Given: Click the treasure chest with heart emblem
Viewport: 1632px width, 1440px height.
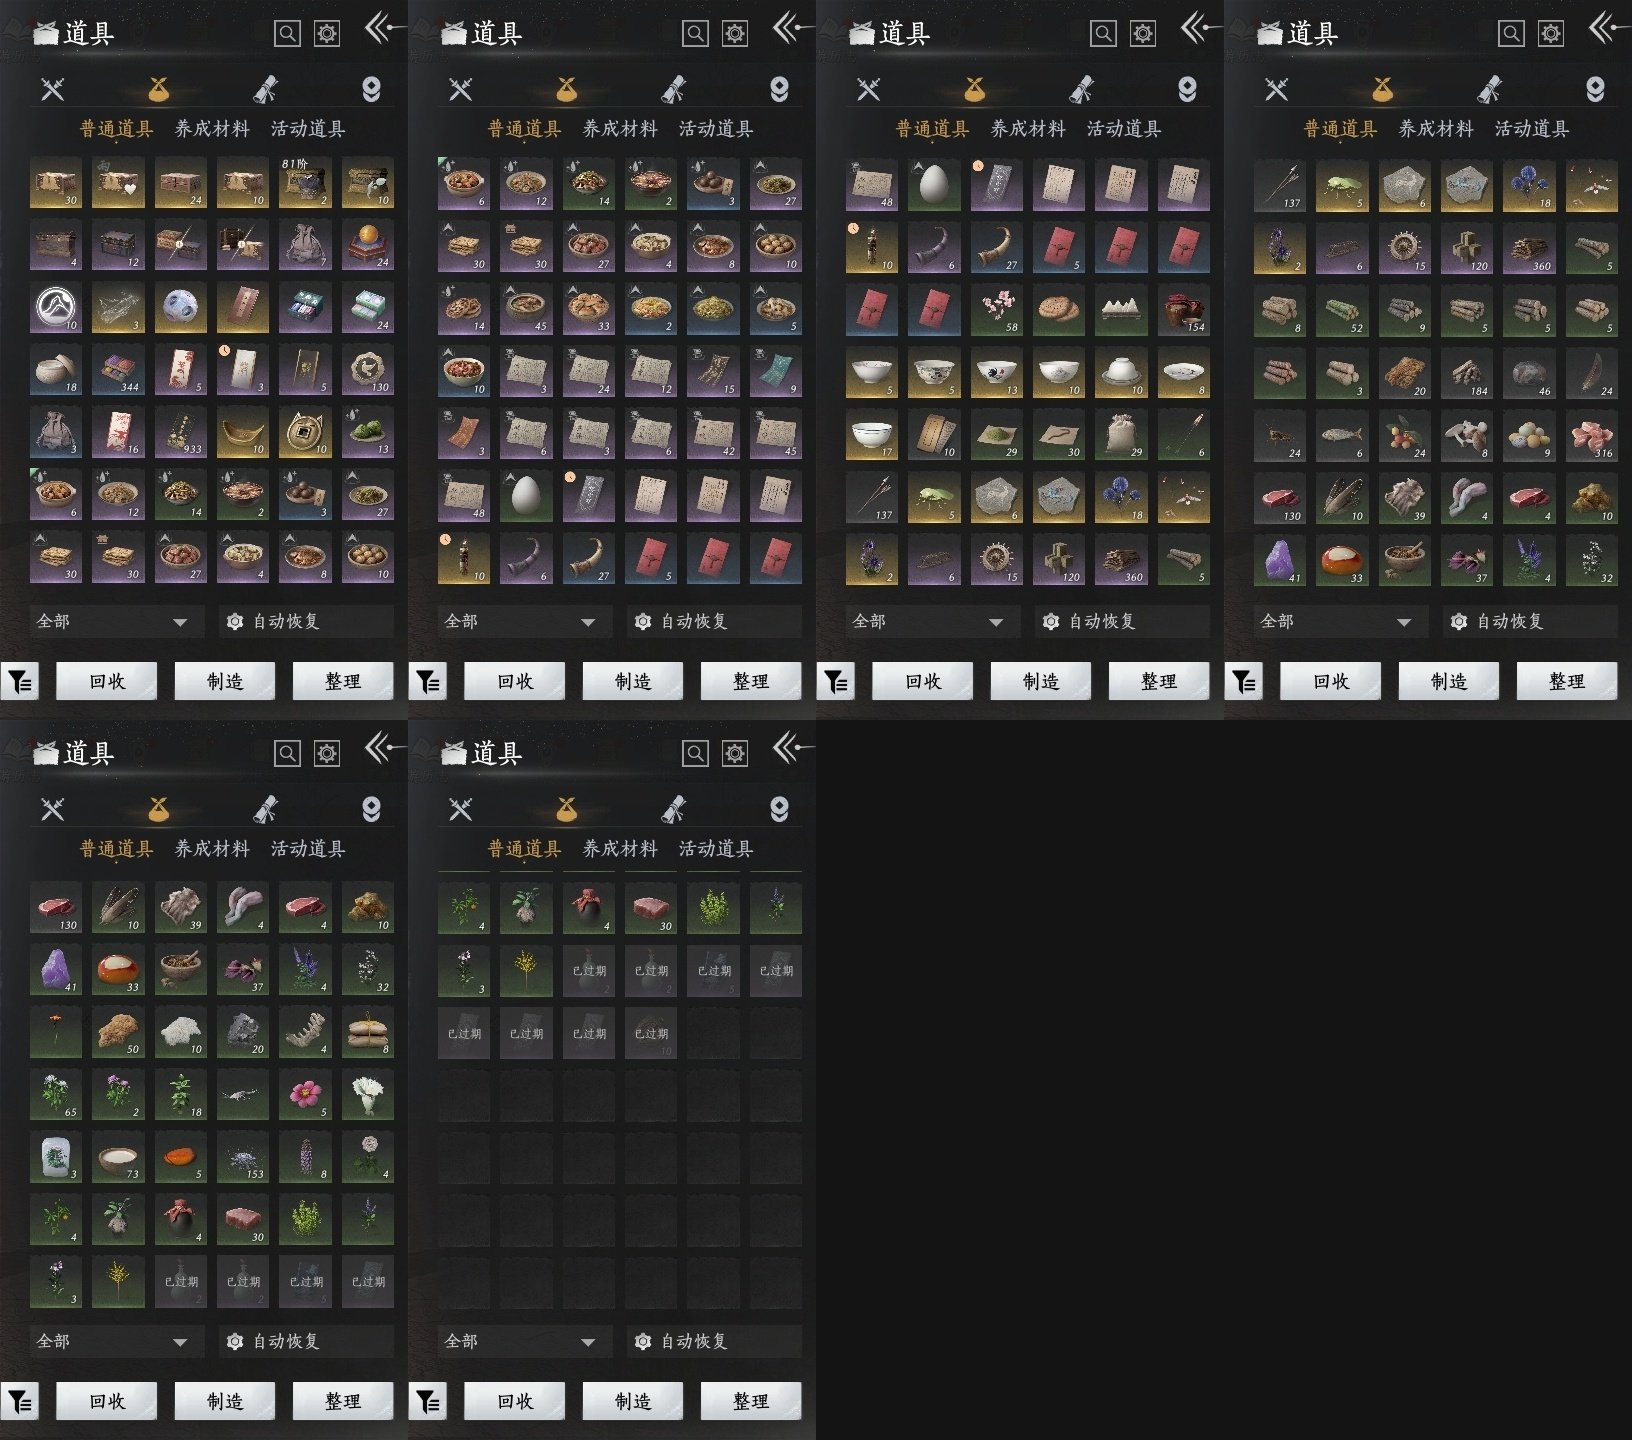Looking at the screenshot, I should [118, 183].
